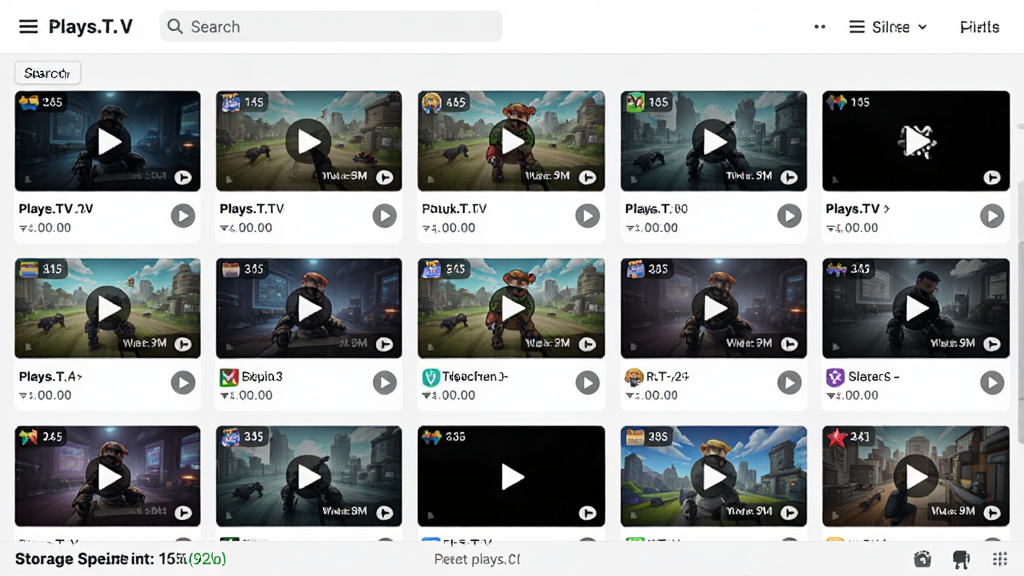This screenshot has width=1024, height=576.
Task: Click round gray play button beside R.T-/24 title
Action: [789, 383]
